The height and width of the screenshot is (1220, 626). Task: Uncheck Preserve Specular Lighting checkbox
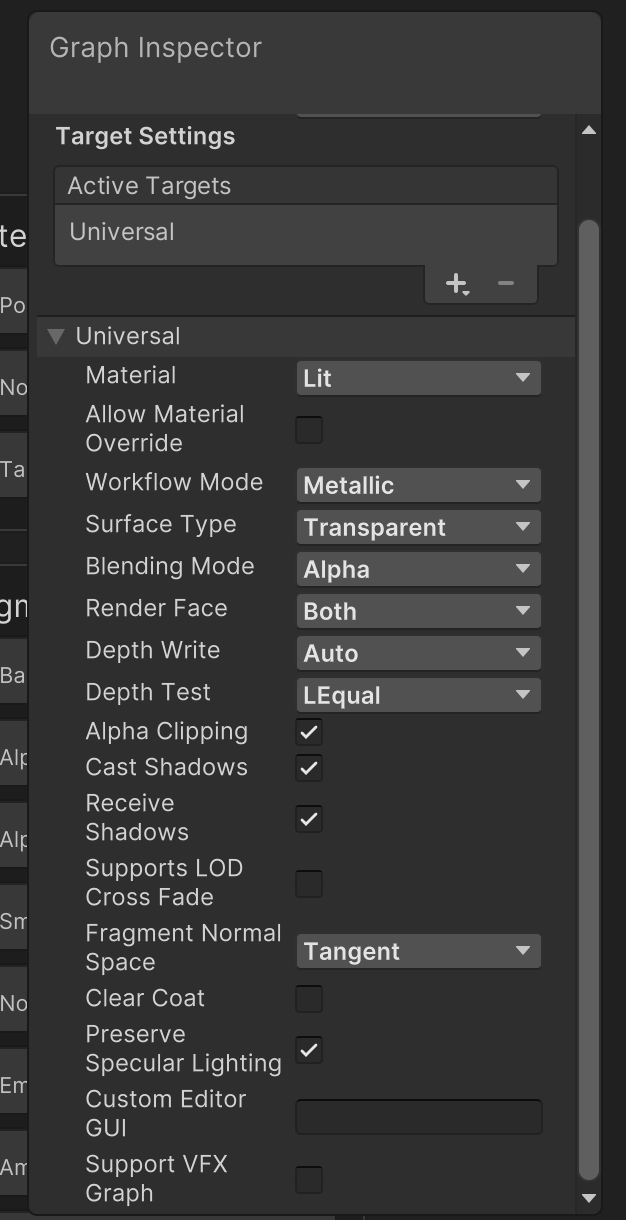309,1050
